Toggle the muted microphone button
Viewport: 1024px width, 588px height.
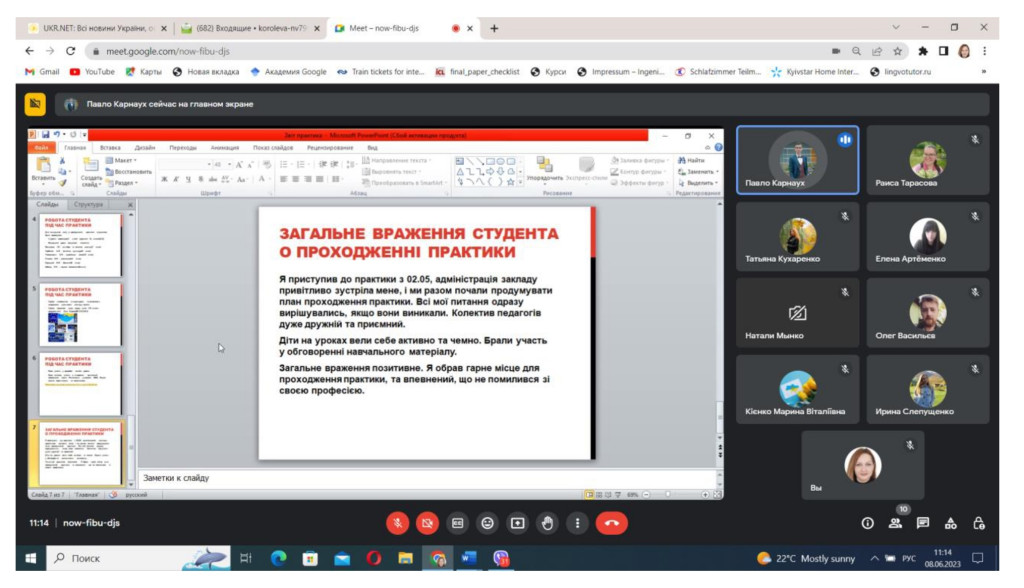coord(397,522)
